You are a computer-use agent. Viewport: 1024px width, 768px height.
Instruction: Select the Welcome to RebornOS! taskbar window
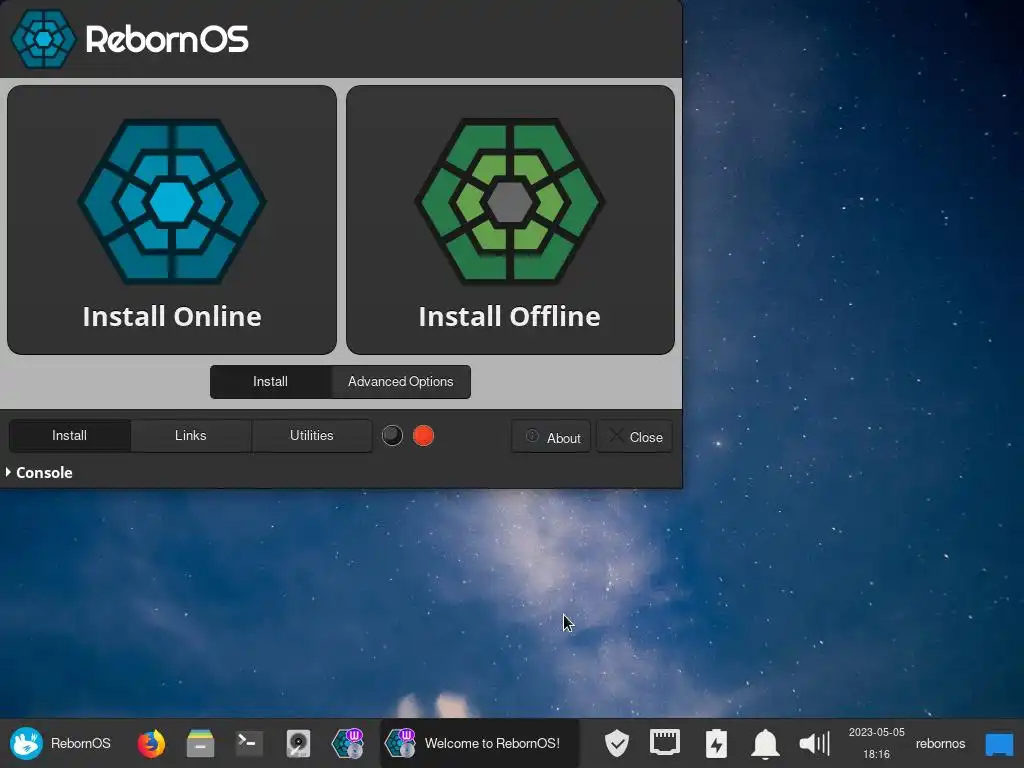(479, 743)
